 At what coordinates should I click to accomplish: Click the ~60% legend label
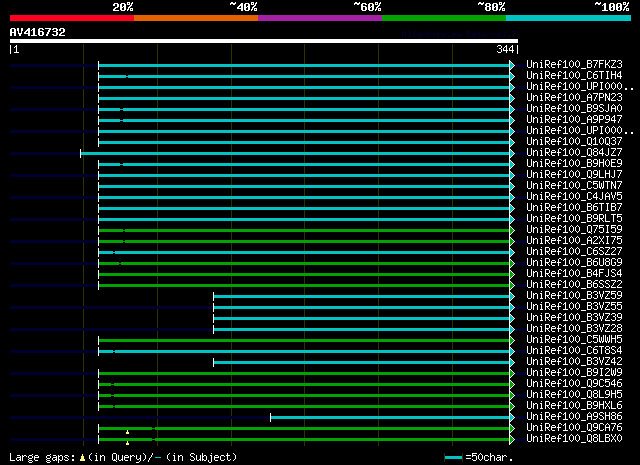tap(367, 7)
